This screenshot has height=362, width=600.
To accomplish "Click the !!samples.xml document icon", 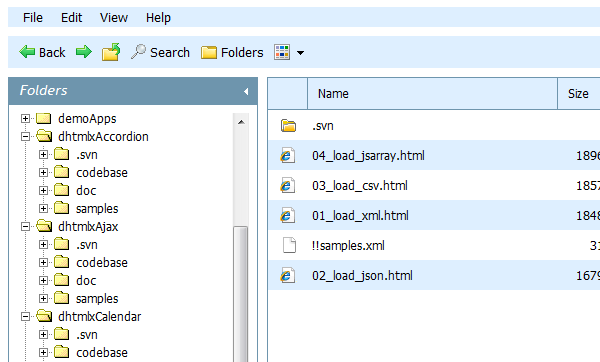I will [x=289, y=245].
